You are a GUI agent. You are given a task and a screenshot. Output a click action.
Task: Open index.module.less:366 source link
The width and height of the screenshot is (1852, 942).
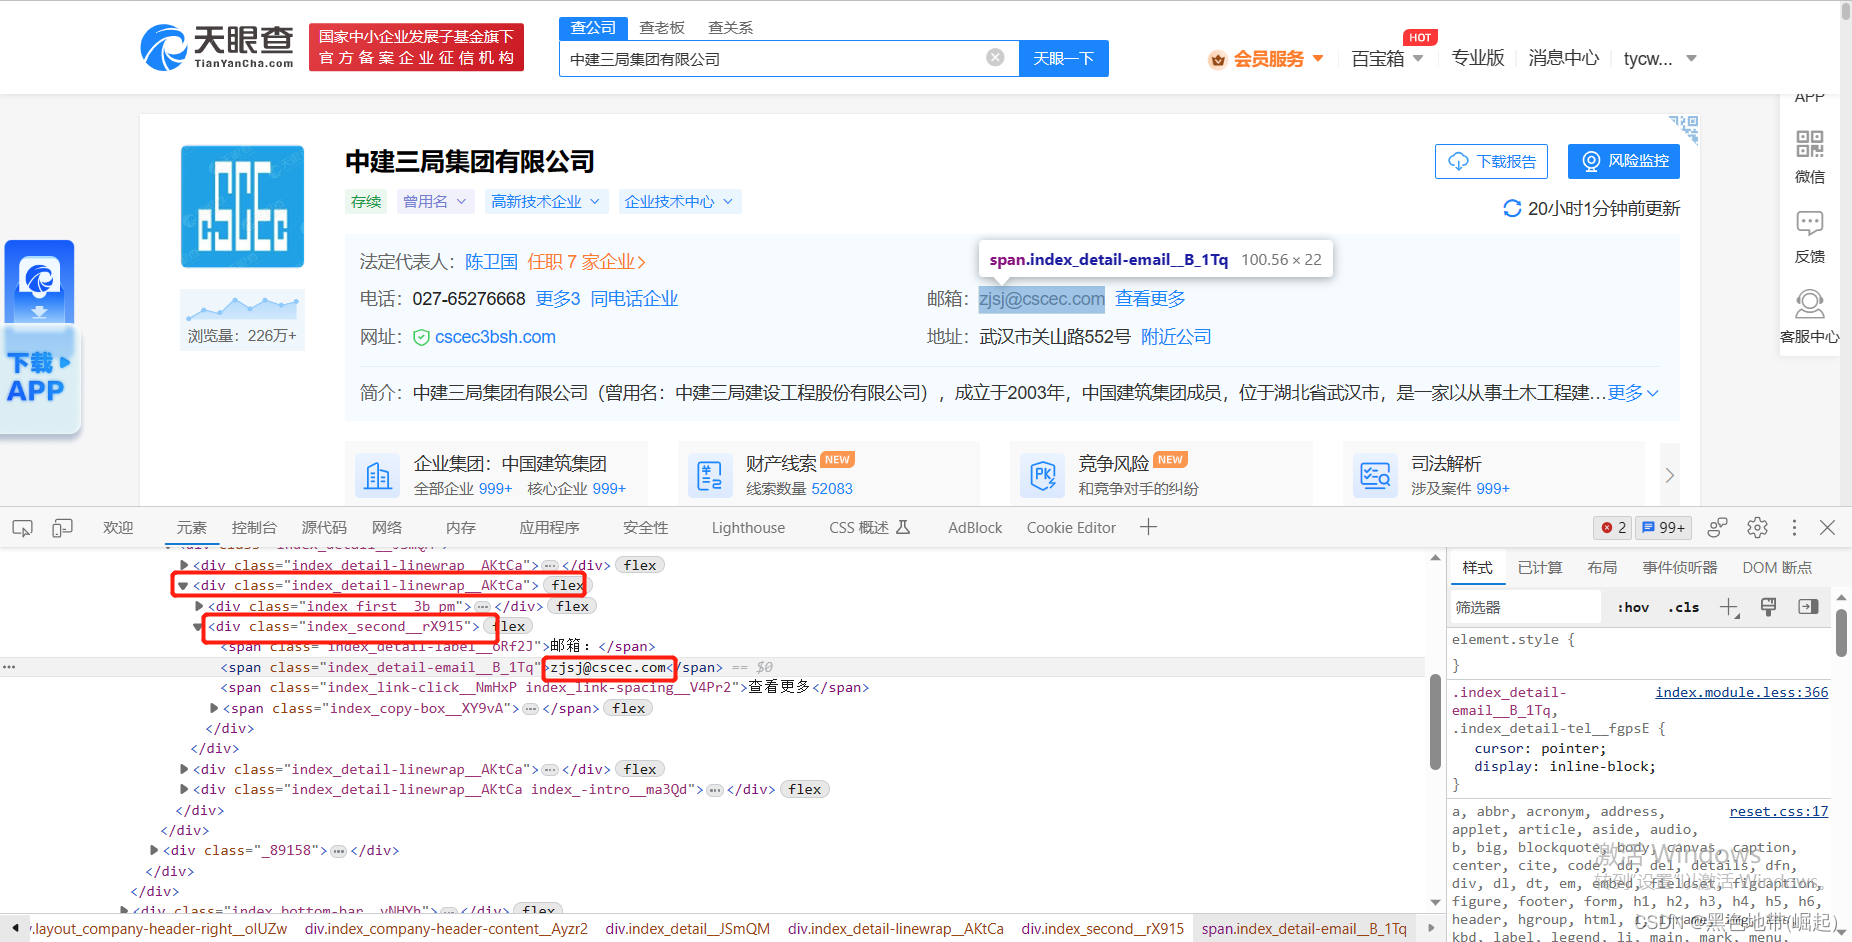click(x=1741, y=693)
